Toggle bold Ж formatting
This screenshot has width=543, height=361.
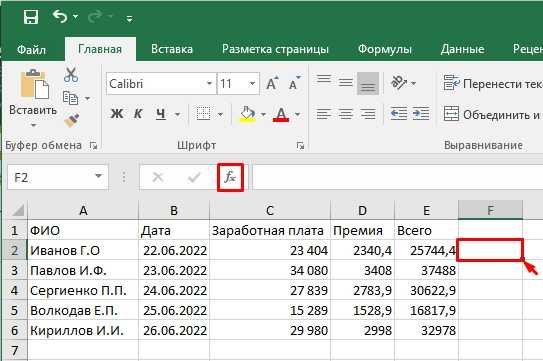[117, 114]
